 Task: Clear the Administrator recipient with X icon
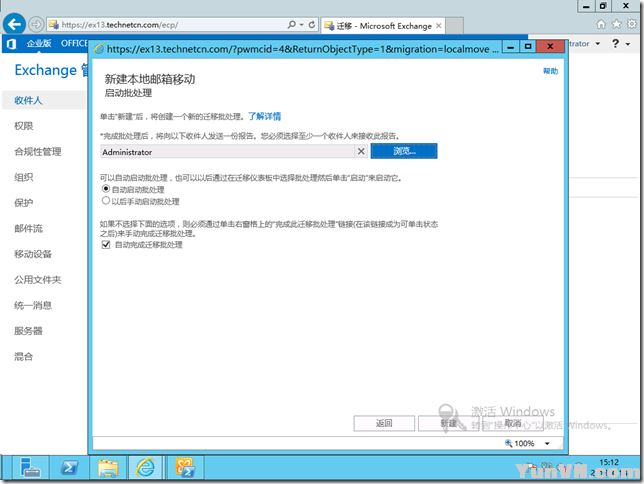coord(361,151)
